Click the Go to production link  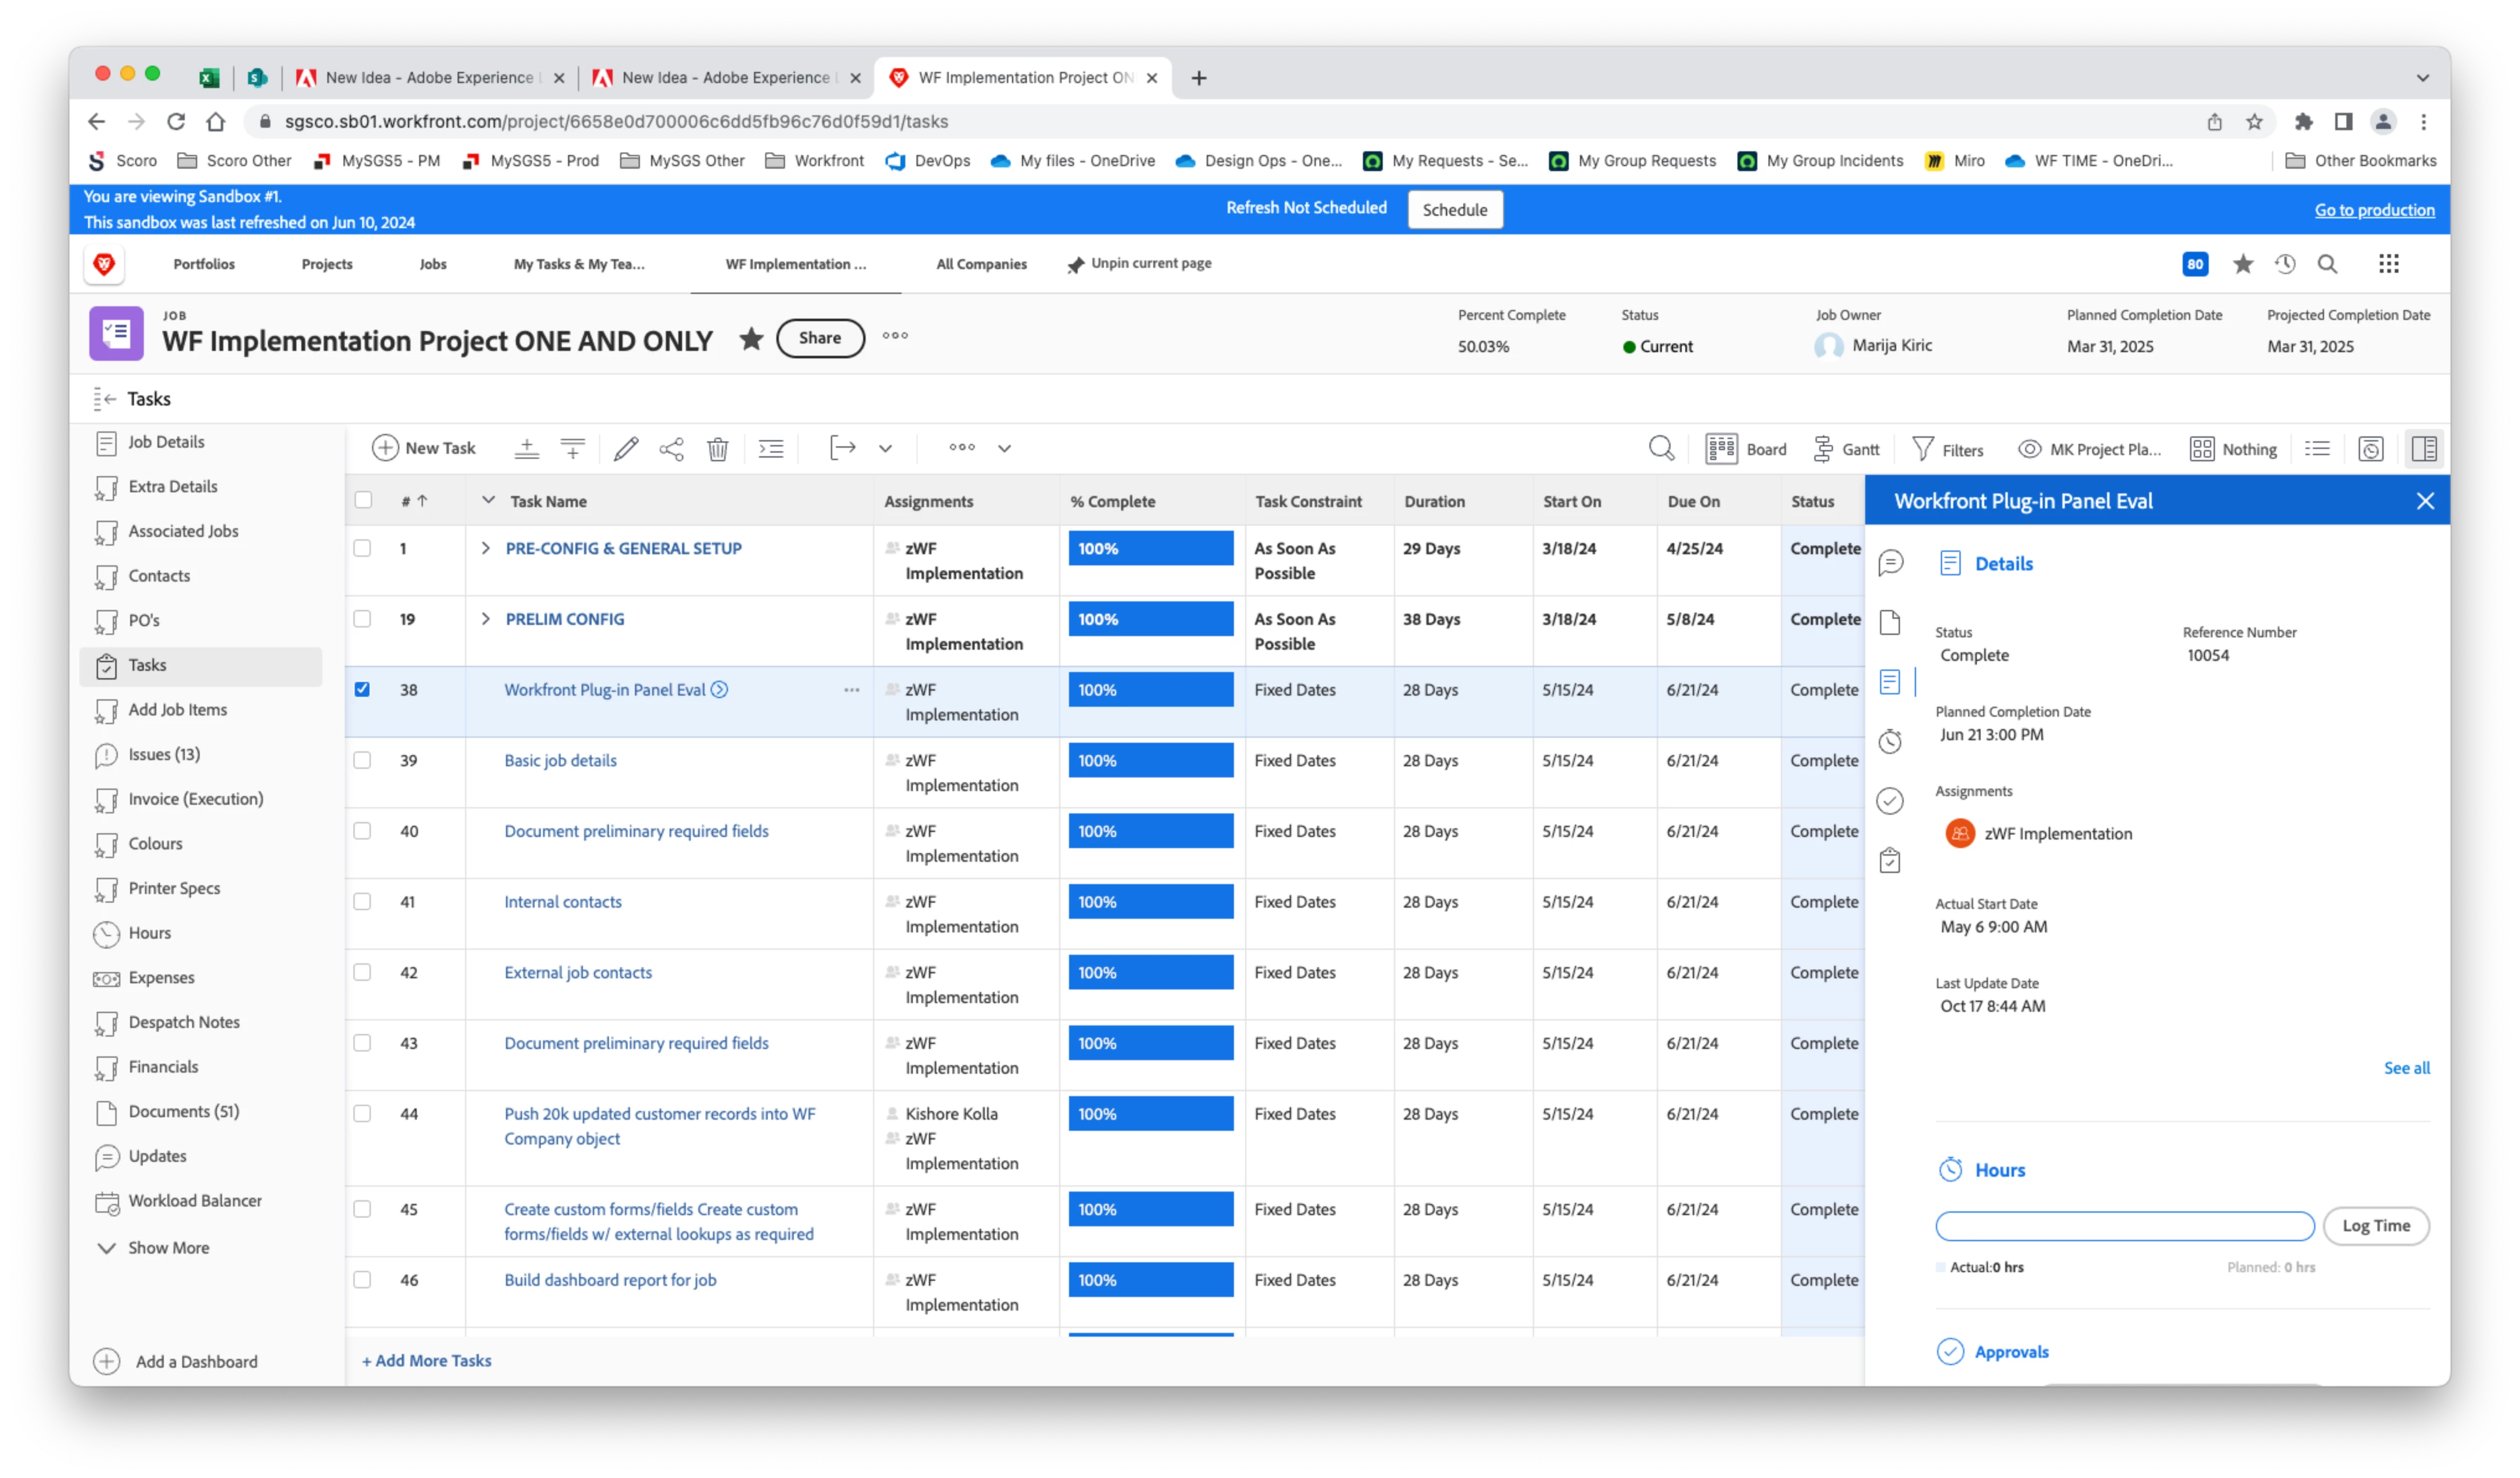(2374, 210)
